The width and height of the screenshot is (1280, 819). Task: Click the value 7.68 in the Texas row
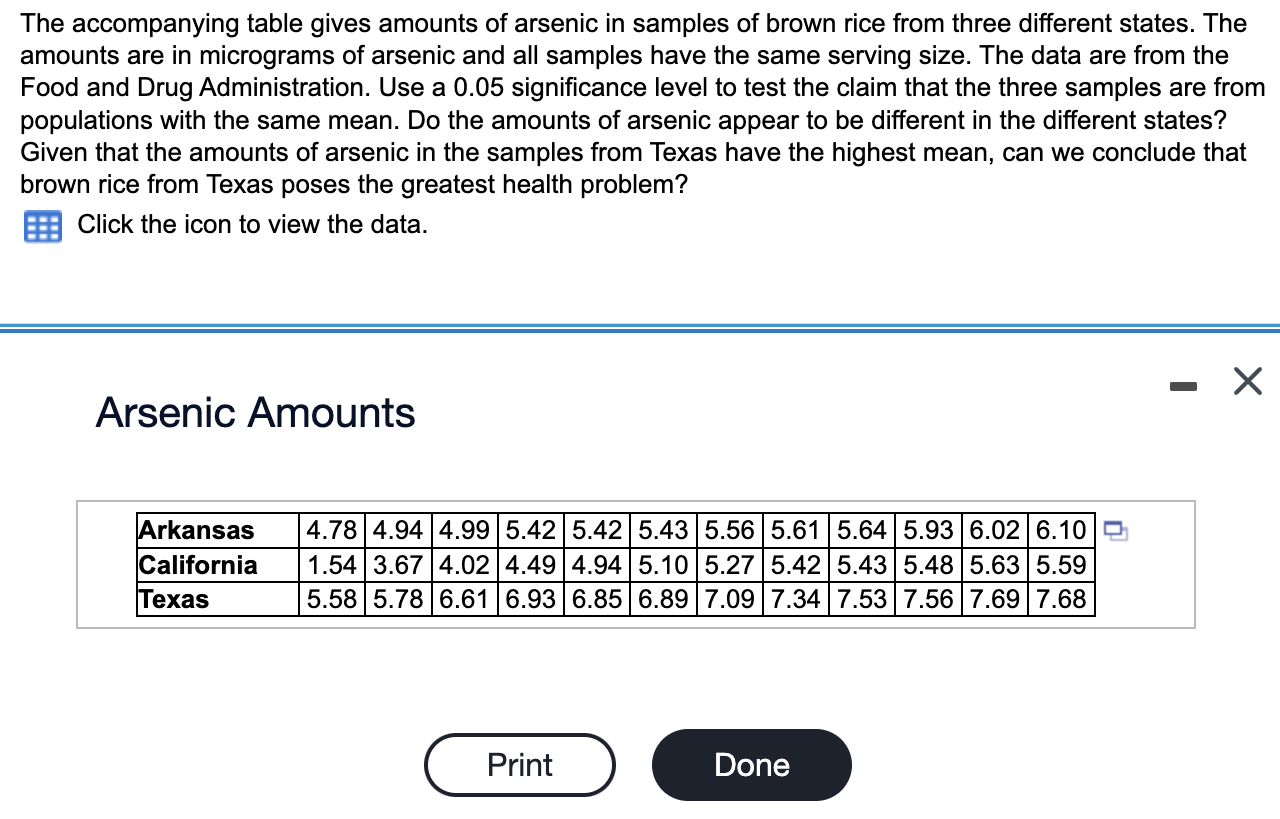tap(1061, 599)
